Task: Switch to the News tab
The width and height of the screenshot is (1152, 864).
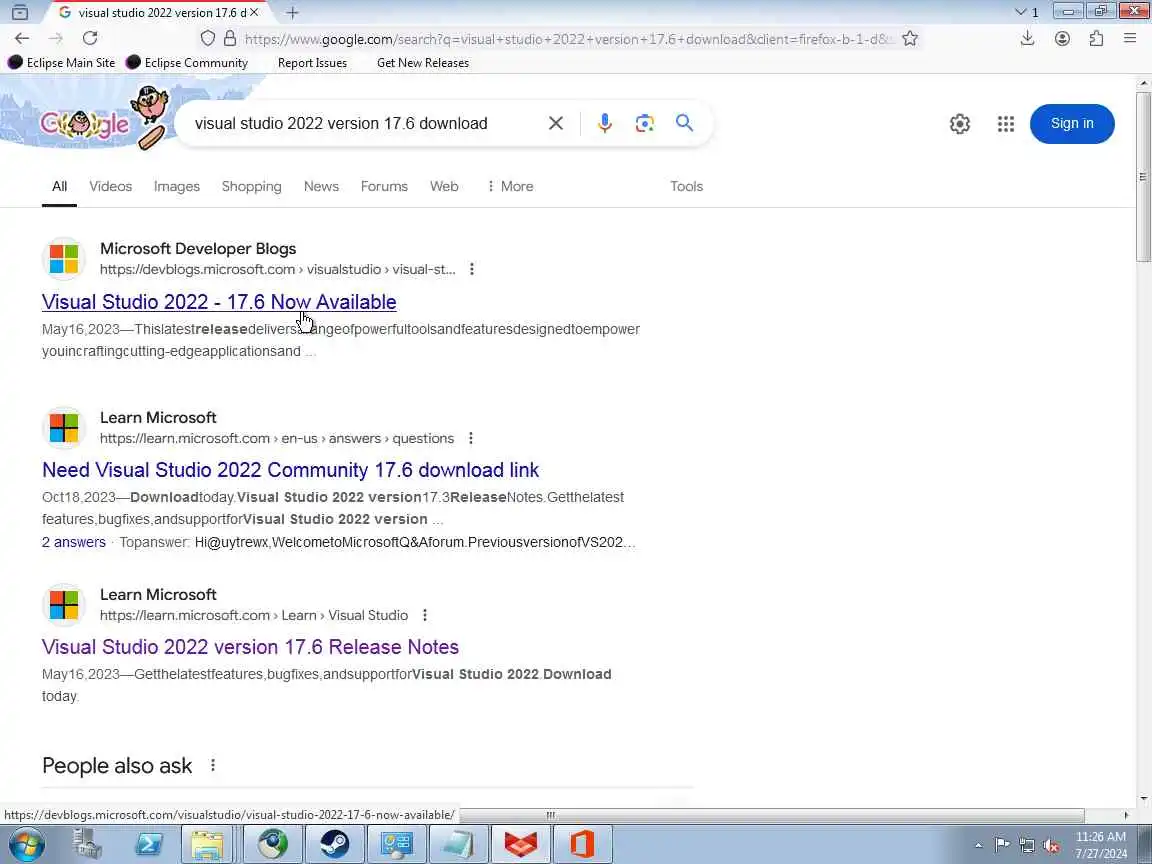Action: coord(321,187)
